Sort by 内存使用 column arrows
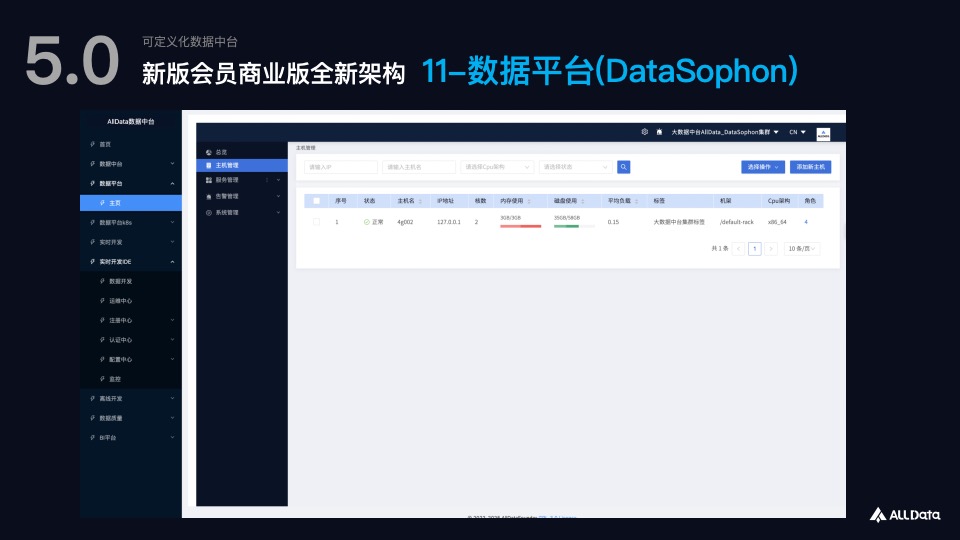The image size is (960, 540). coord(529,201)
